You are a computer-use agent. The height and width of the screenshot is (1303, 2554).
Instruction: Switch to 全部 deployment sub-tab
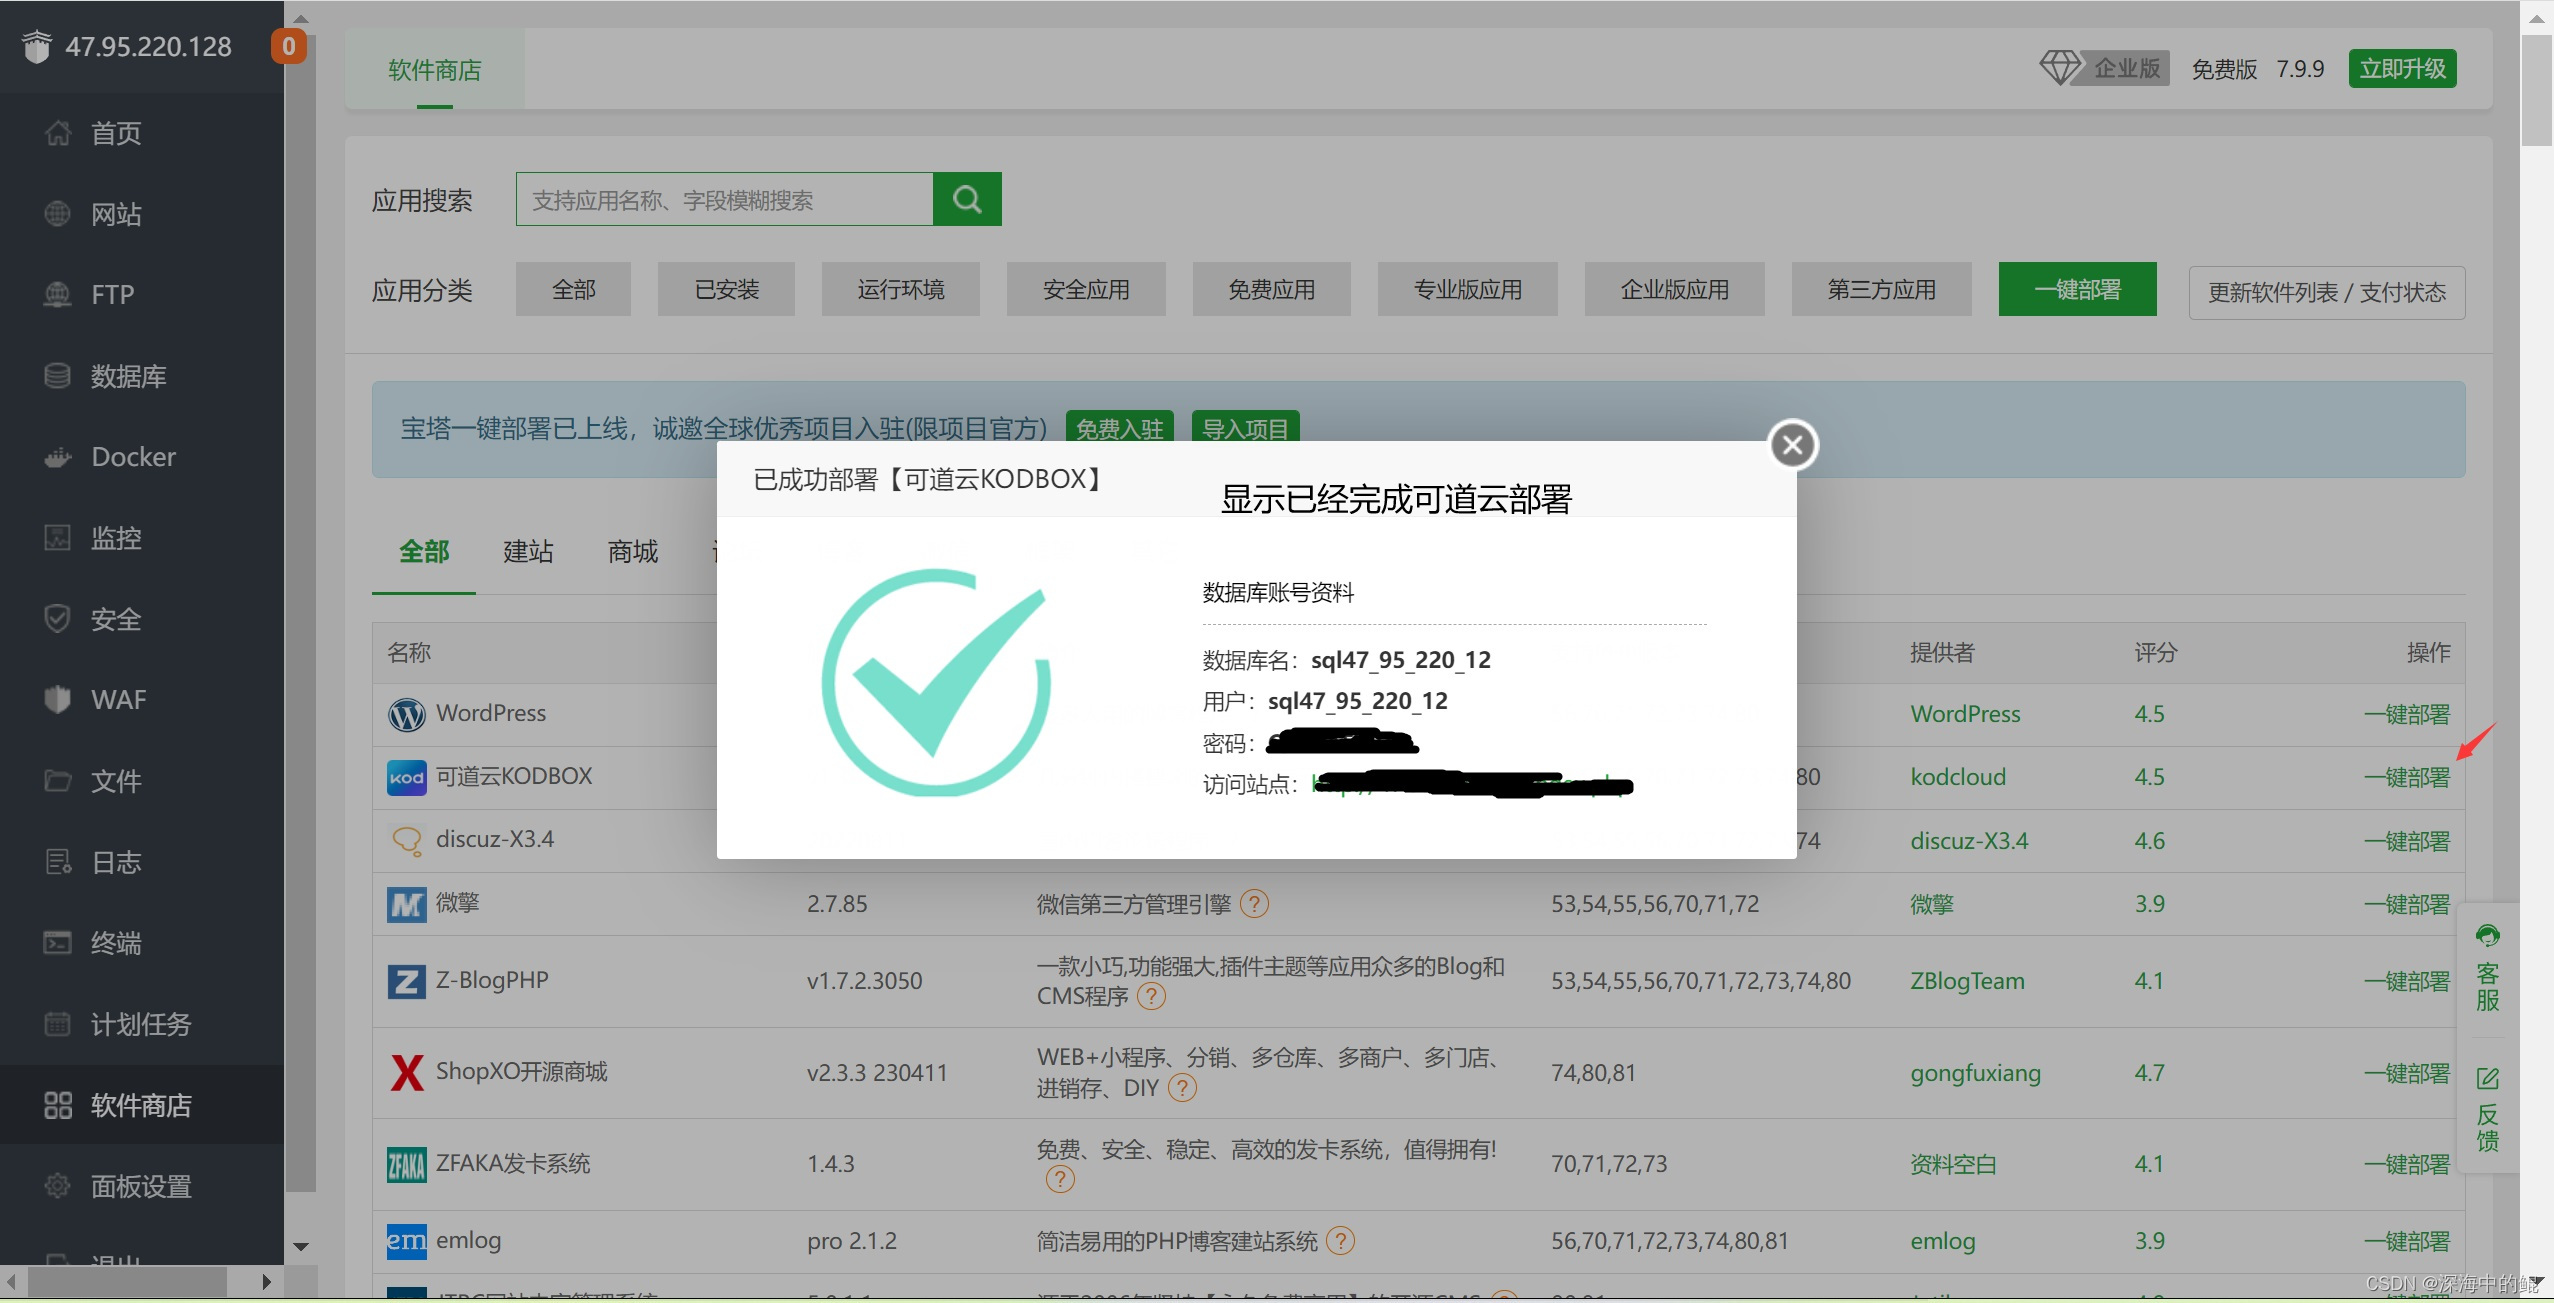pyautogui.click(x=424, y=552)
